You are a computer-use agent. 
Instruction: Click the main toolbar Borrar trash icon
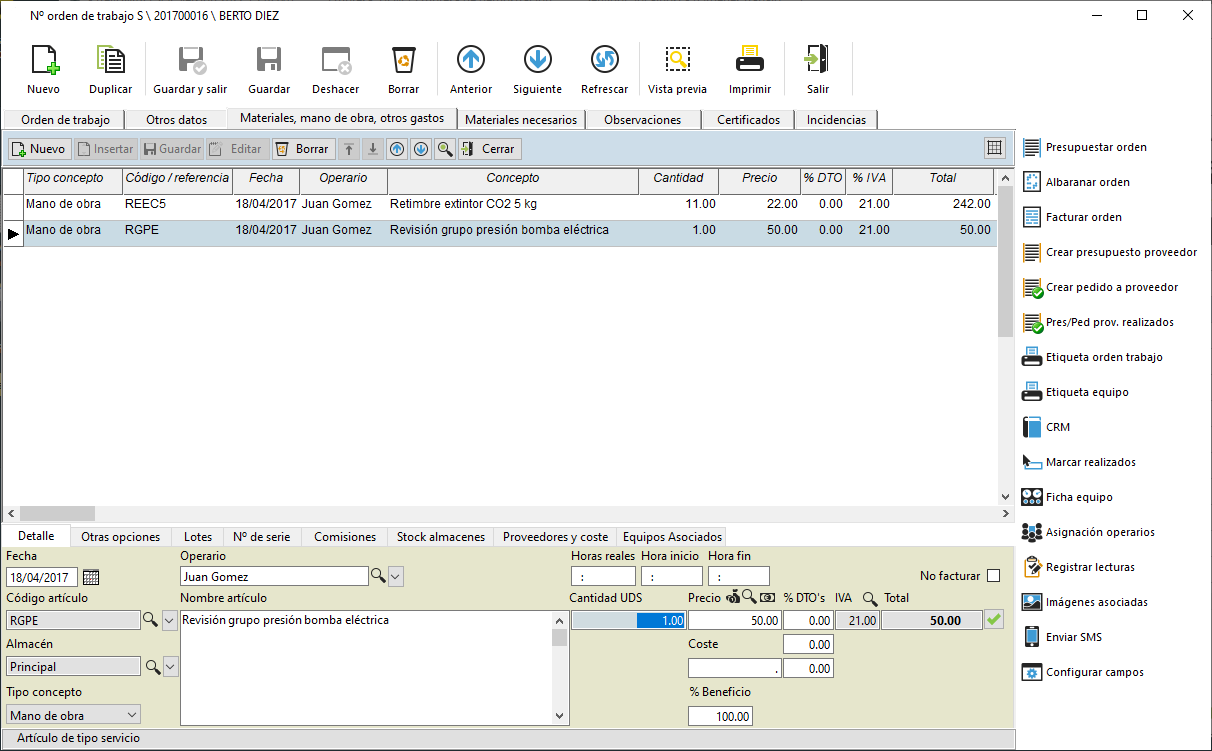(403, 61)
